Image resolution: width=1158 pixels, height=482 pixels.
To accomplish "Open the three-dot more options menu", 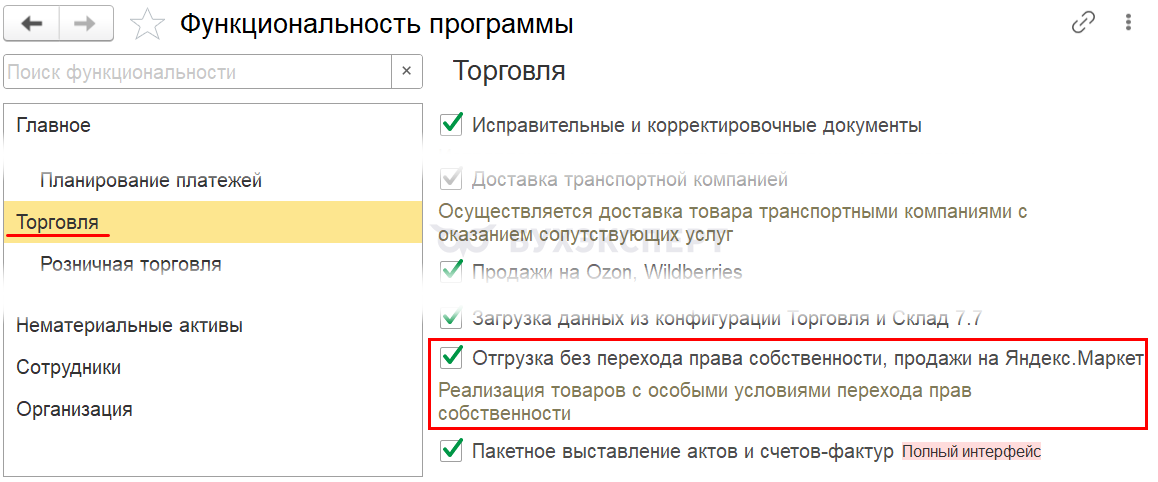I will coord(1129,23).
